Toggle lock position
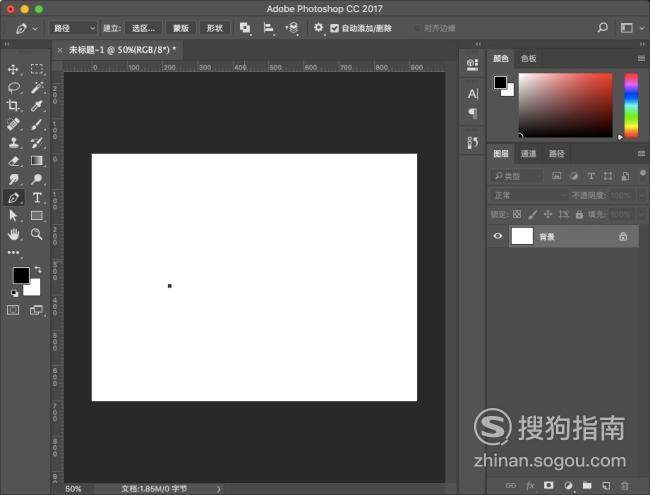This screenshot has width=650, height=495. click(x=548, y=214)
